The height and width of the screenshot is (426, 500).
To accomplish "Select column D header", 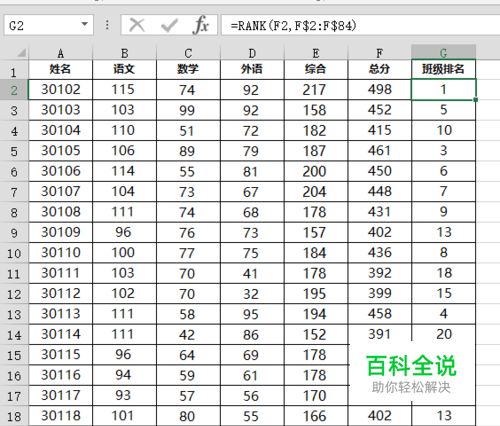I will pyautogui.click(x=252, y=53).
